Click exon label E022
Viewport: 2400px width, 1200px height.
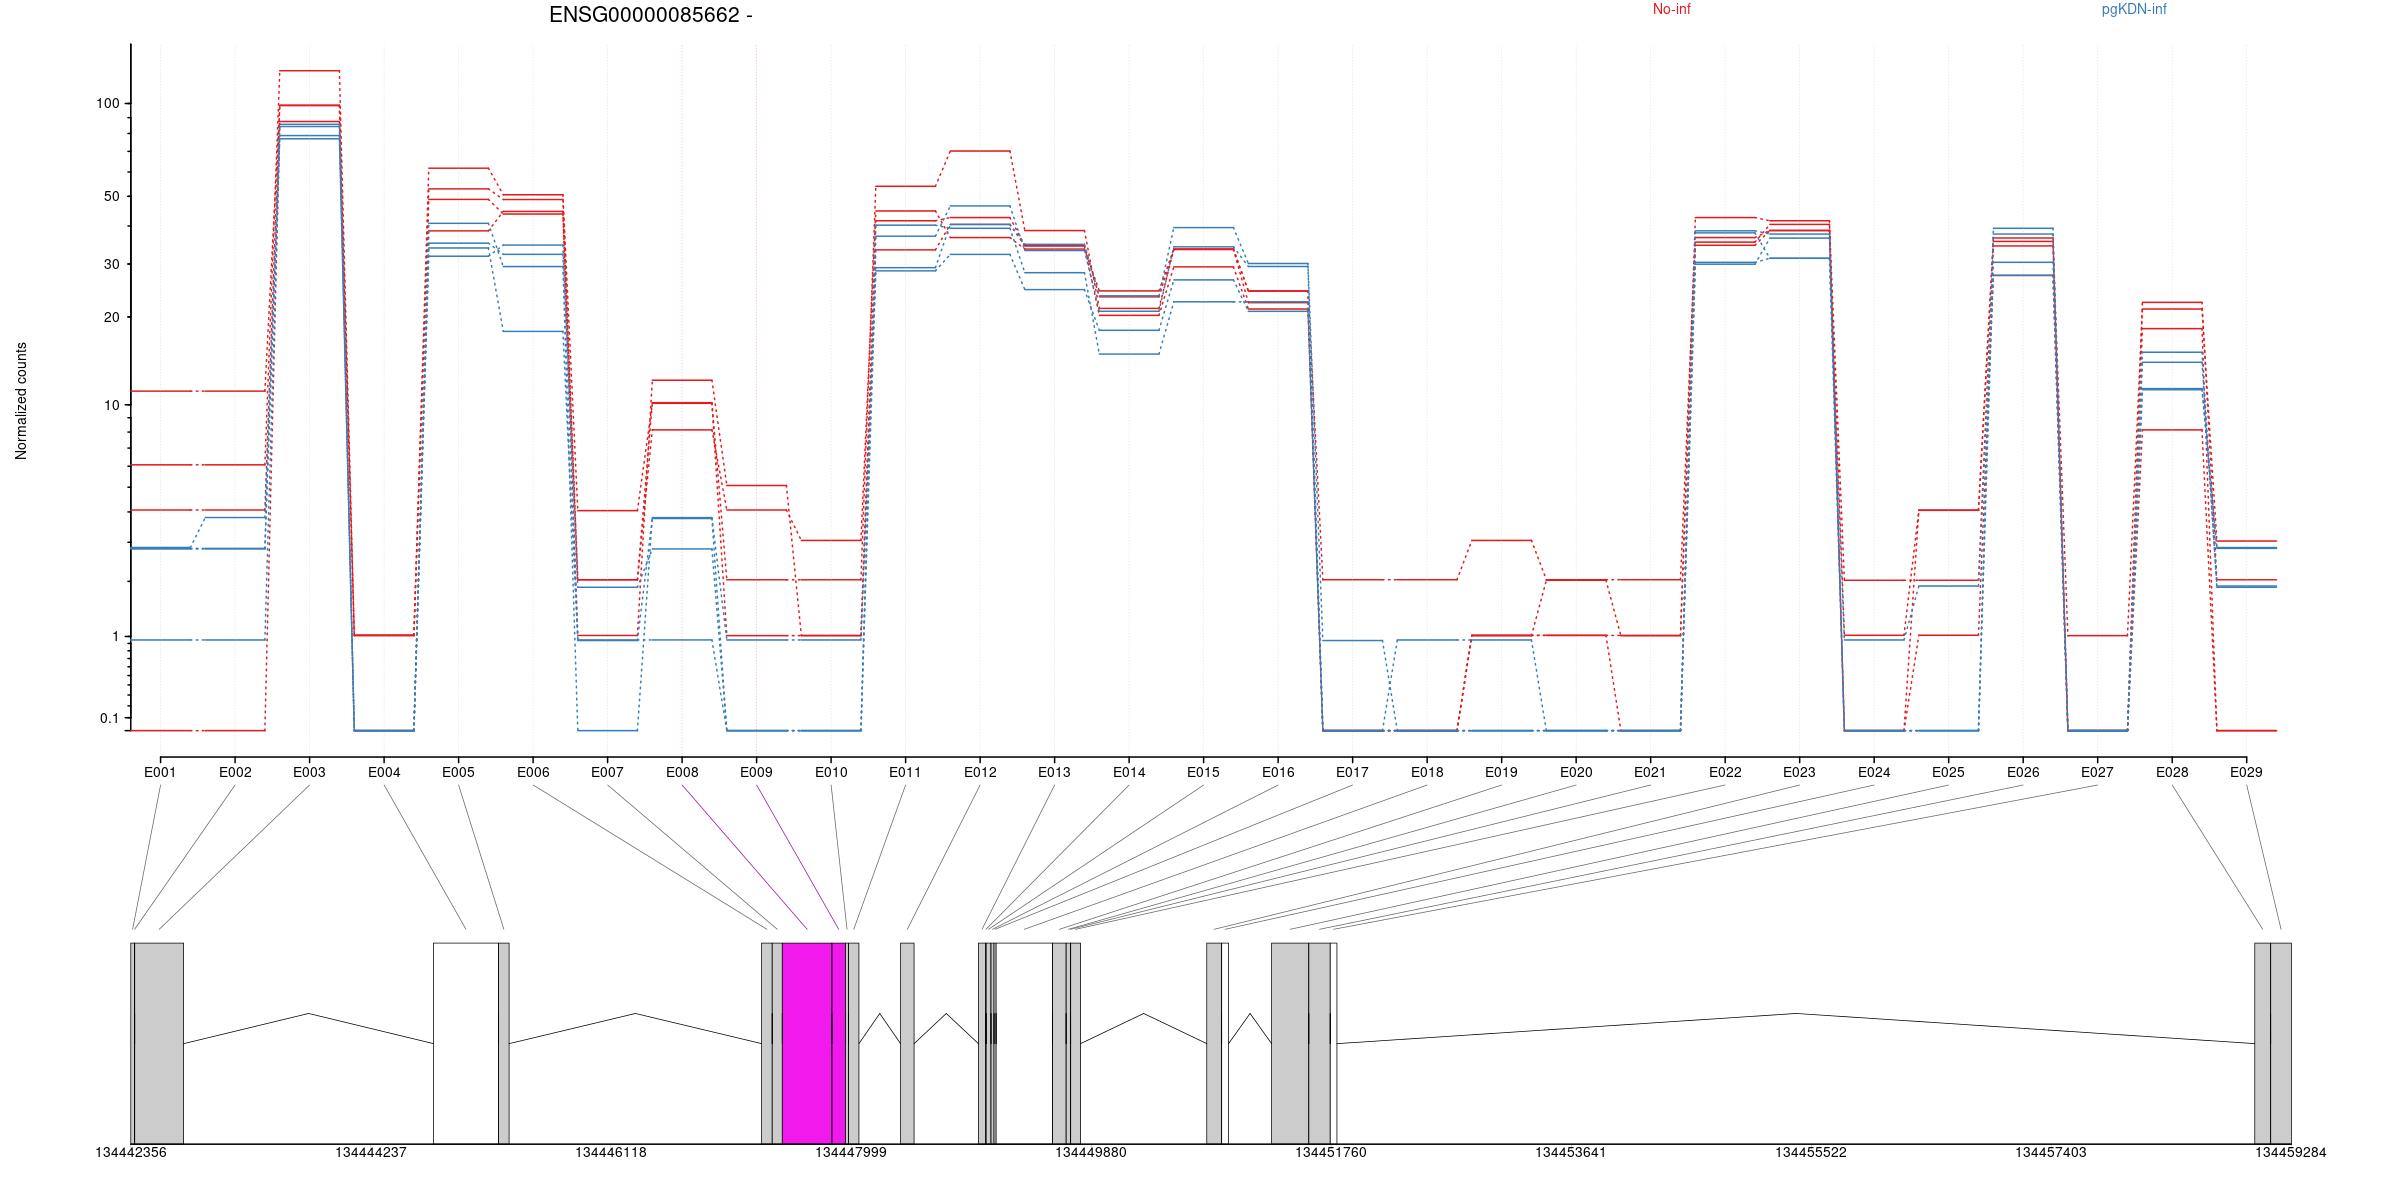click(x=1725, y=772)
